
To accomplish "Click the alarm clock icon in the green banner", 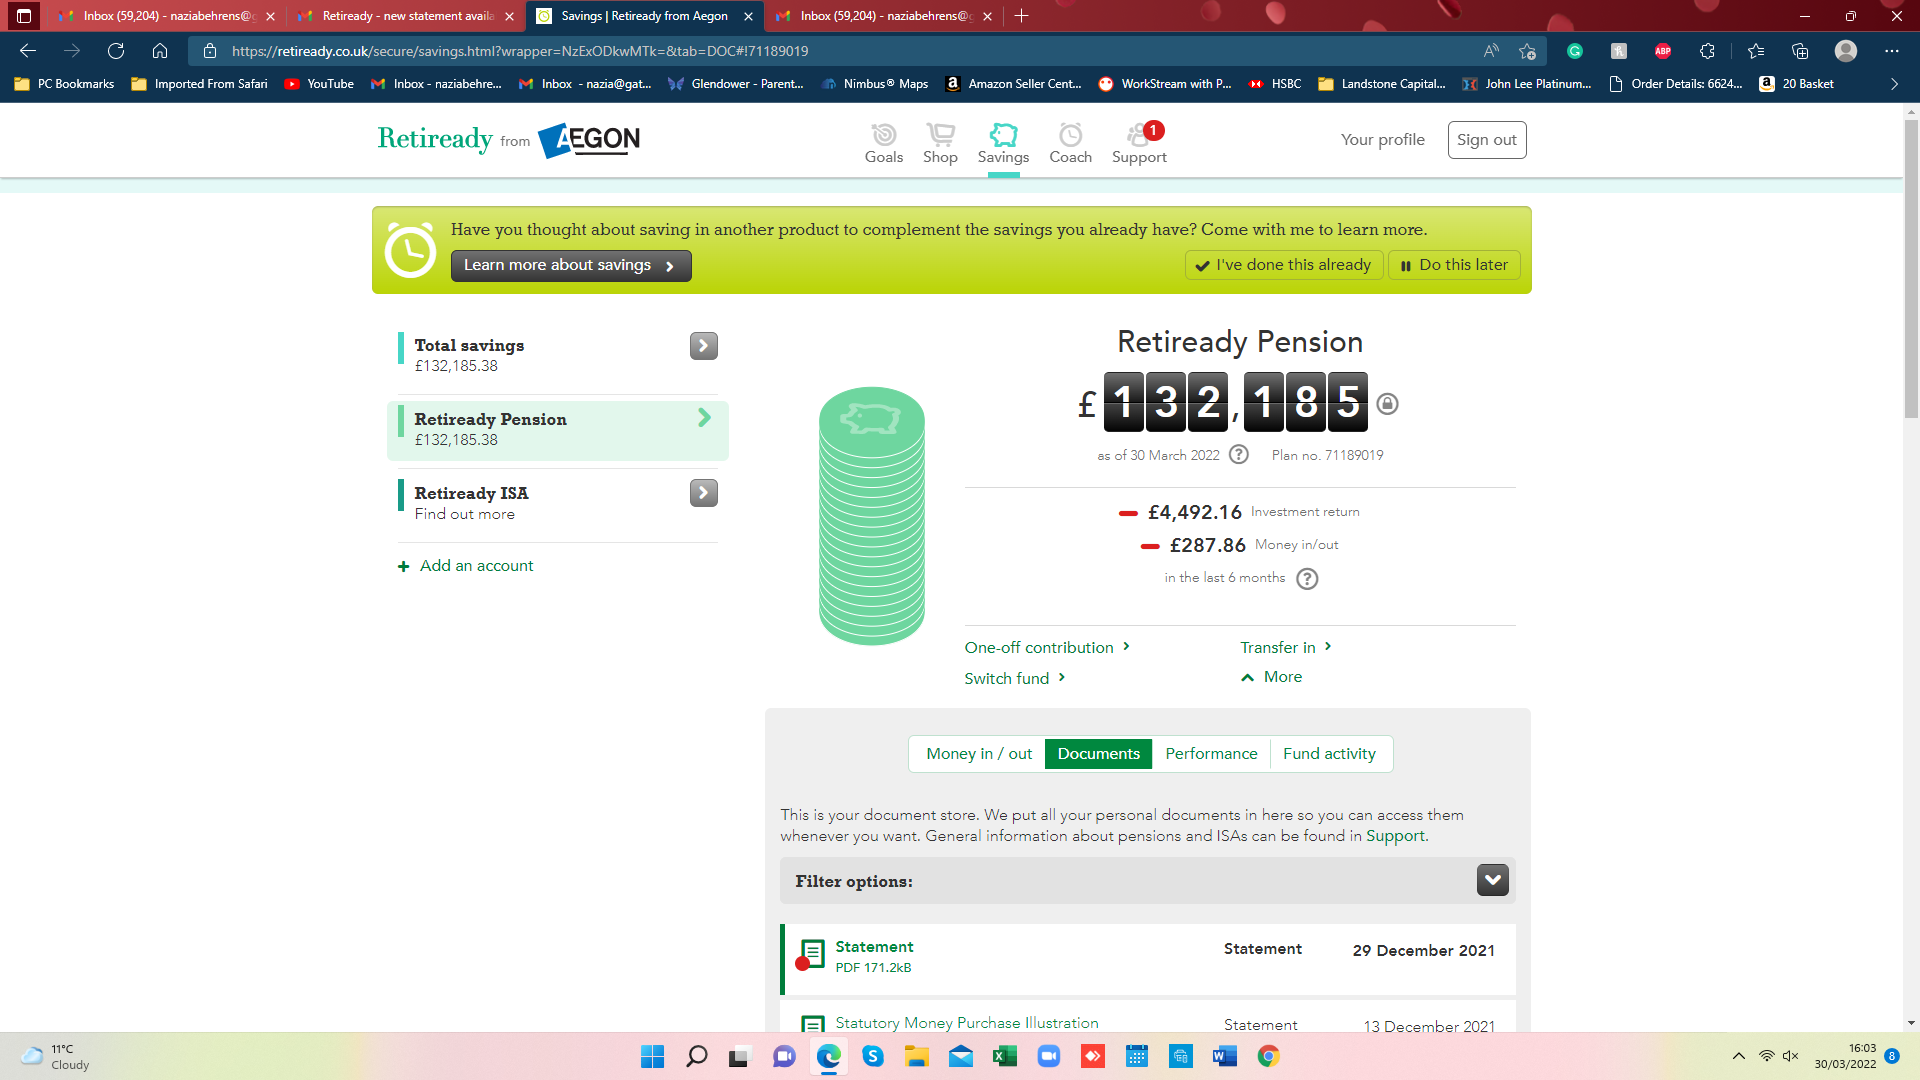I will pos(410,250).
